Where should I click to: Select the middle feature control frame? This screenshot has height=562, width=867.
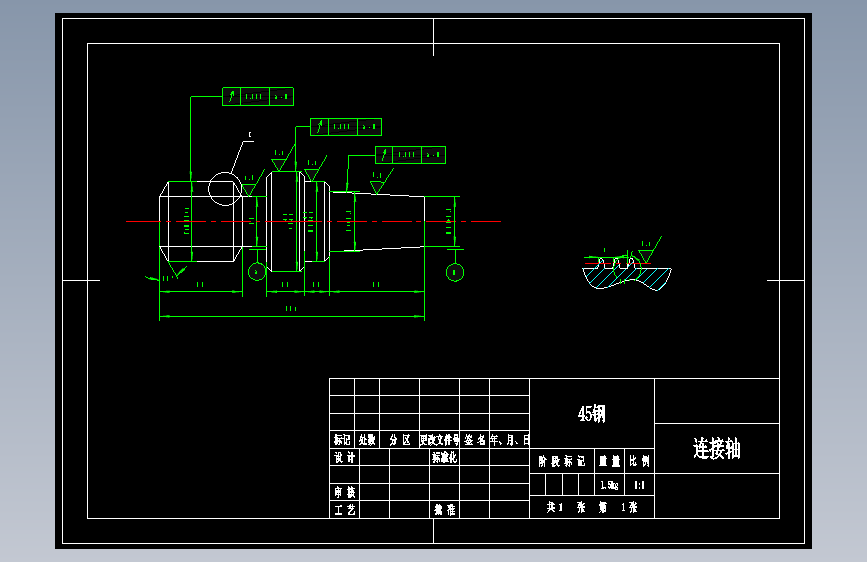click(346, 127)
